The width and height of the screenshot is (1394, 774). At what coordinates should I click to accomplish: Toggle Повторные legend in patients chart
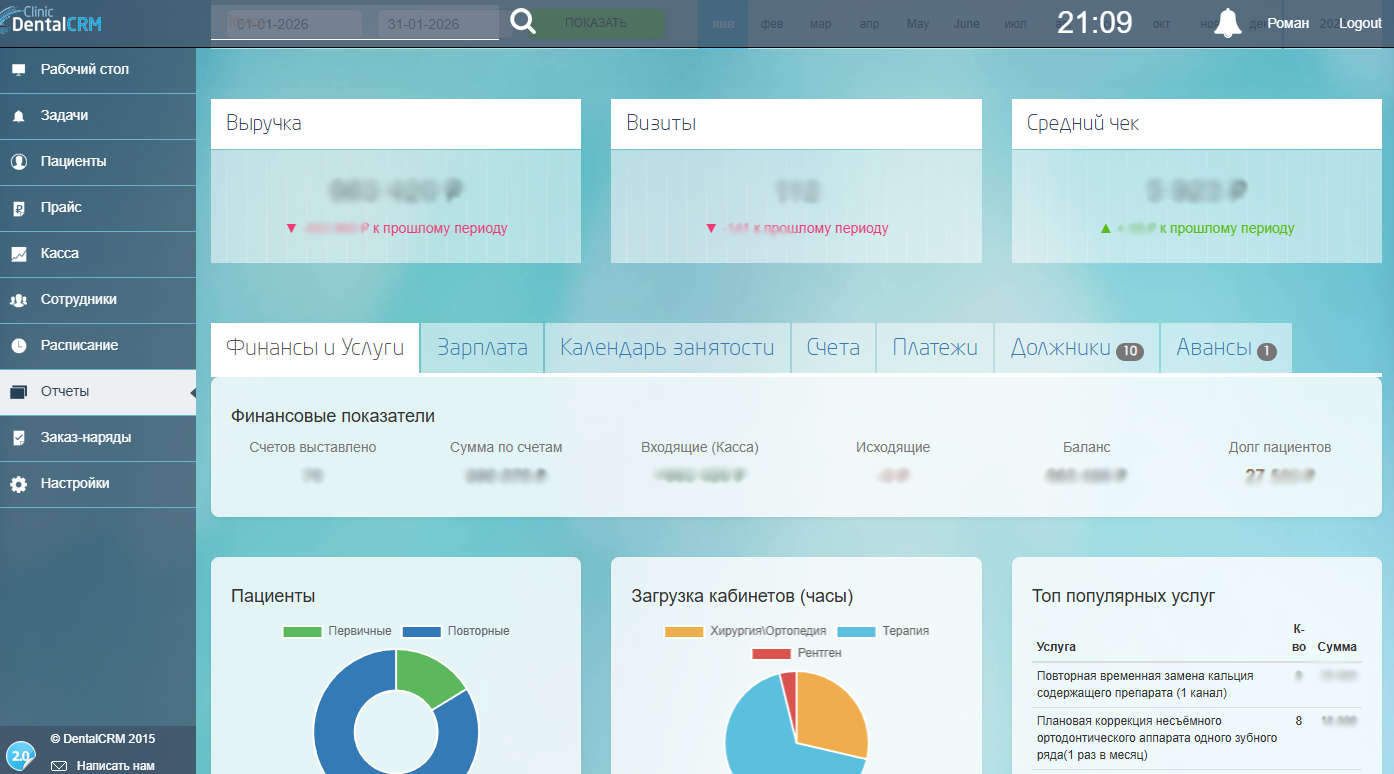pos(421,631)
